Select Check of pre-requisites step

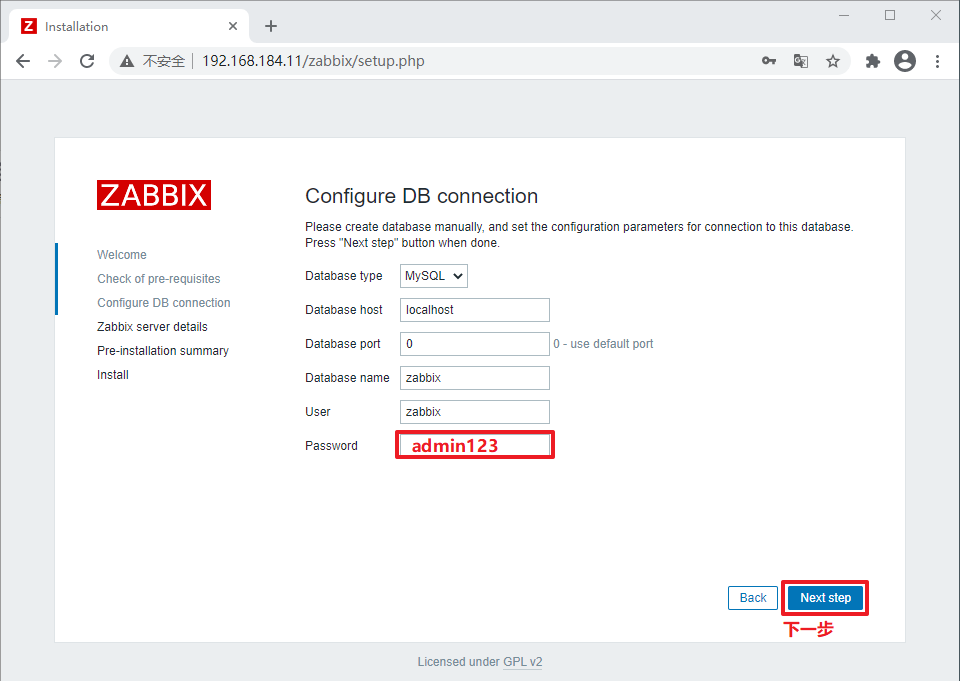(x=159, y=279)
